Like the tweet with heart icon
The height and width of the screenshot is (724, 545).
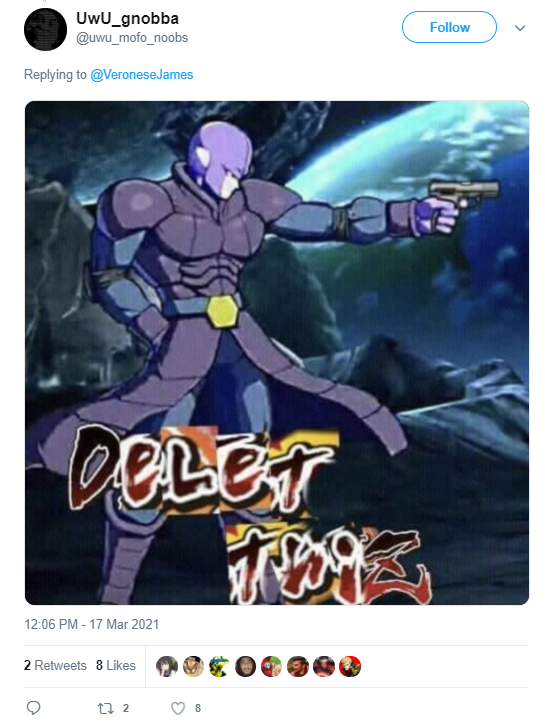click(x=178, y=708)
